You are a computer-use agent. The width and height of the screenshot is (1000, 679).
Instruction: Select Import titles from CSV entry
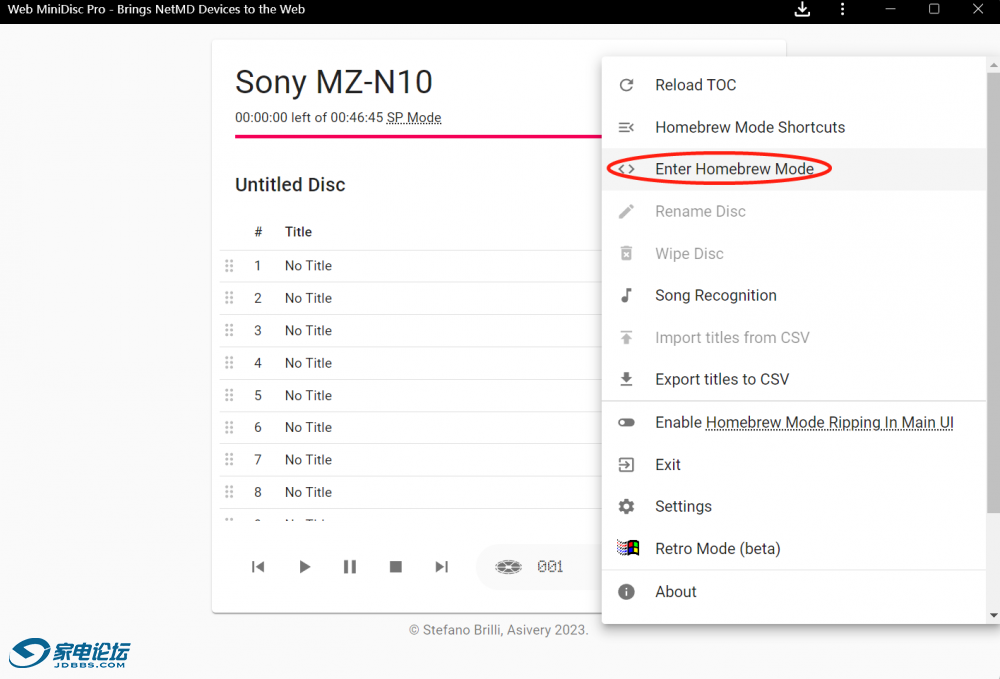pyautogui.click(x=794, y=337)
